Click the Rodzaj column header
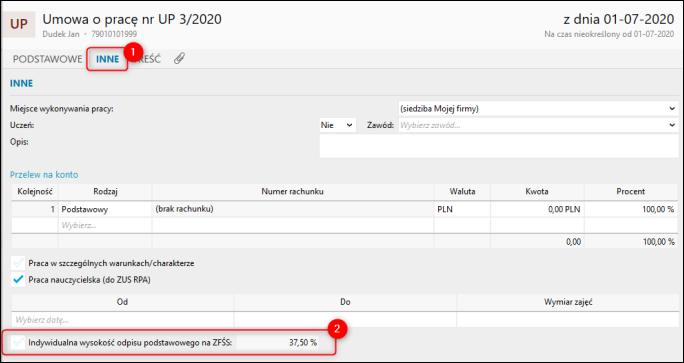 point(105,191)
